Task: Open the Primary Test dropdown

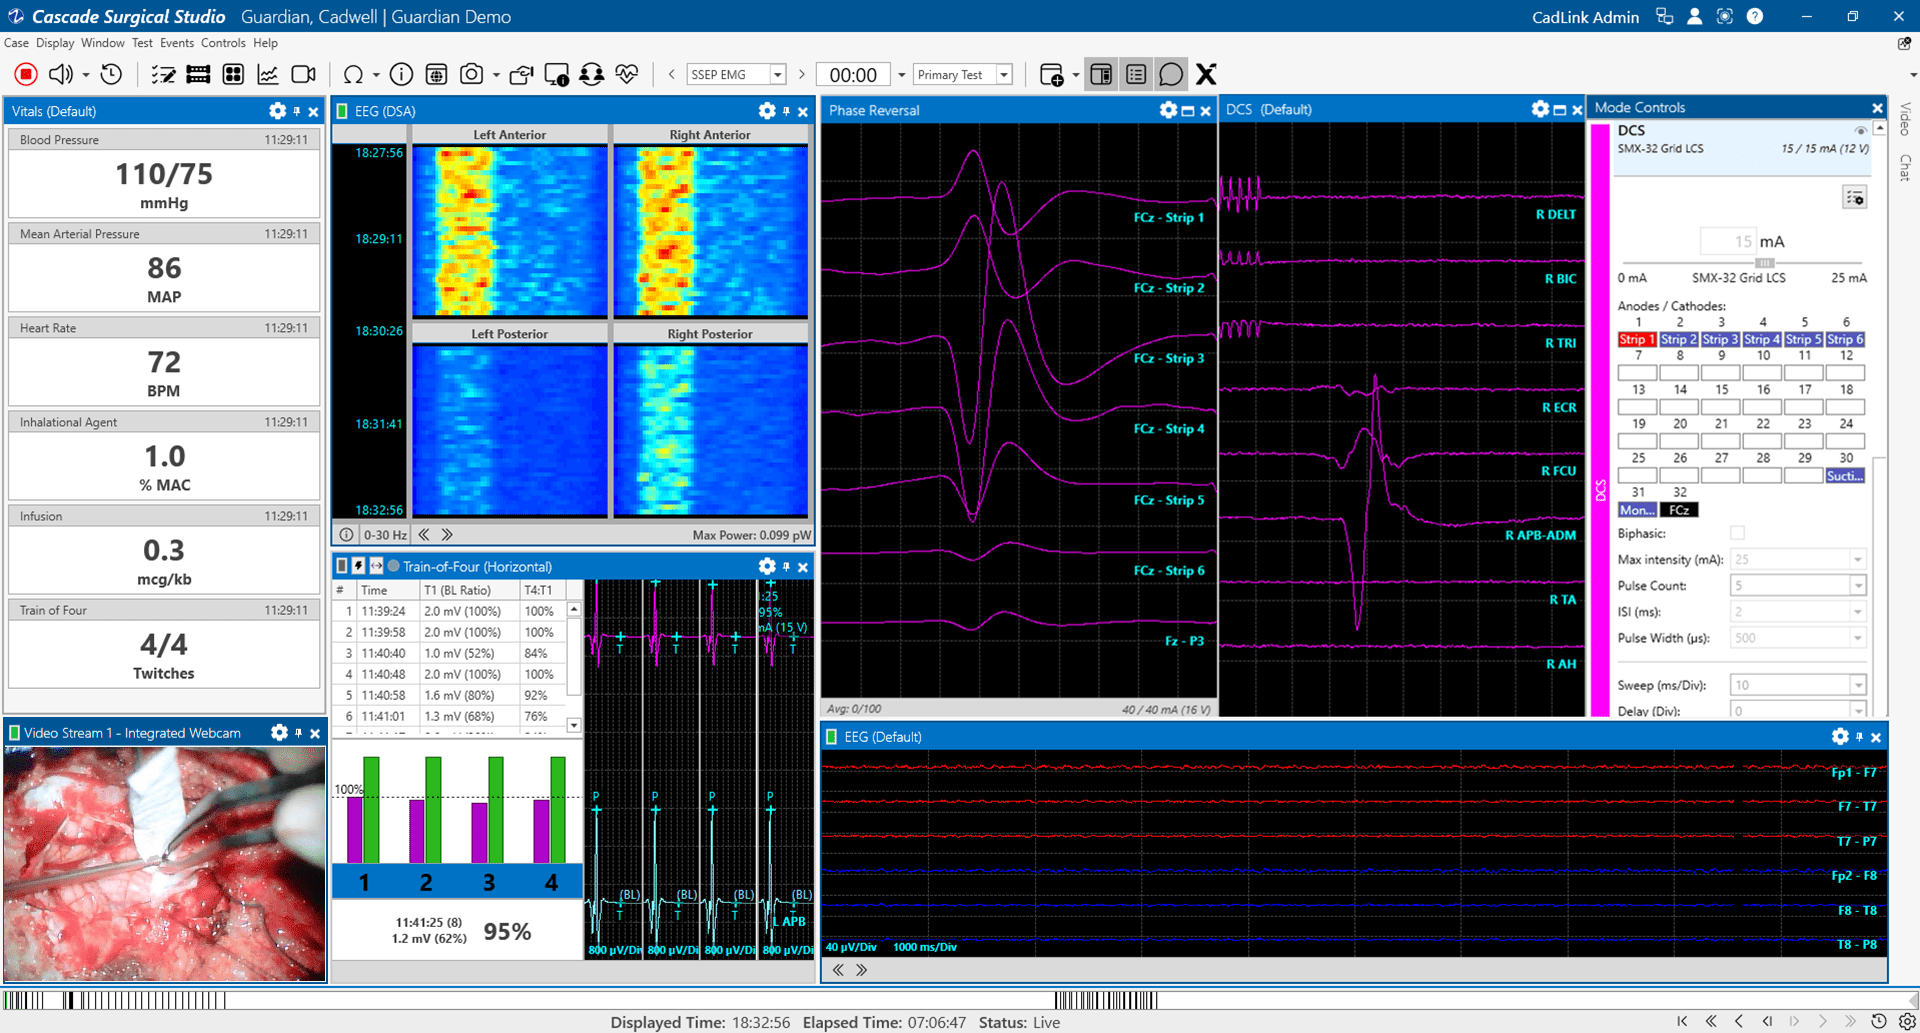Action: coord(1004,75)
